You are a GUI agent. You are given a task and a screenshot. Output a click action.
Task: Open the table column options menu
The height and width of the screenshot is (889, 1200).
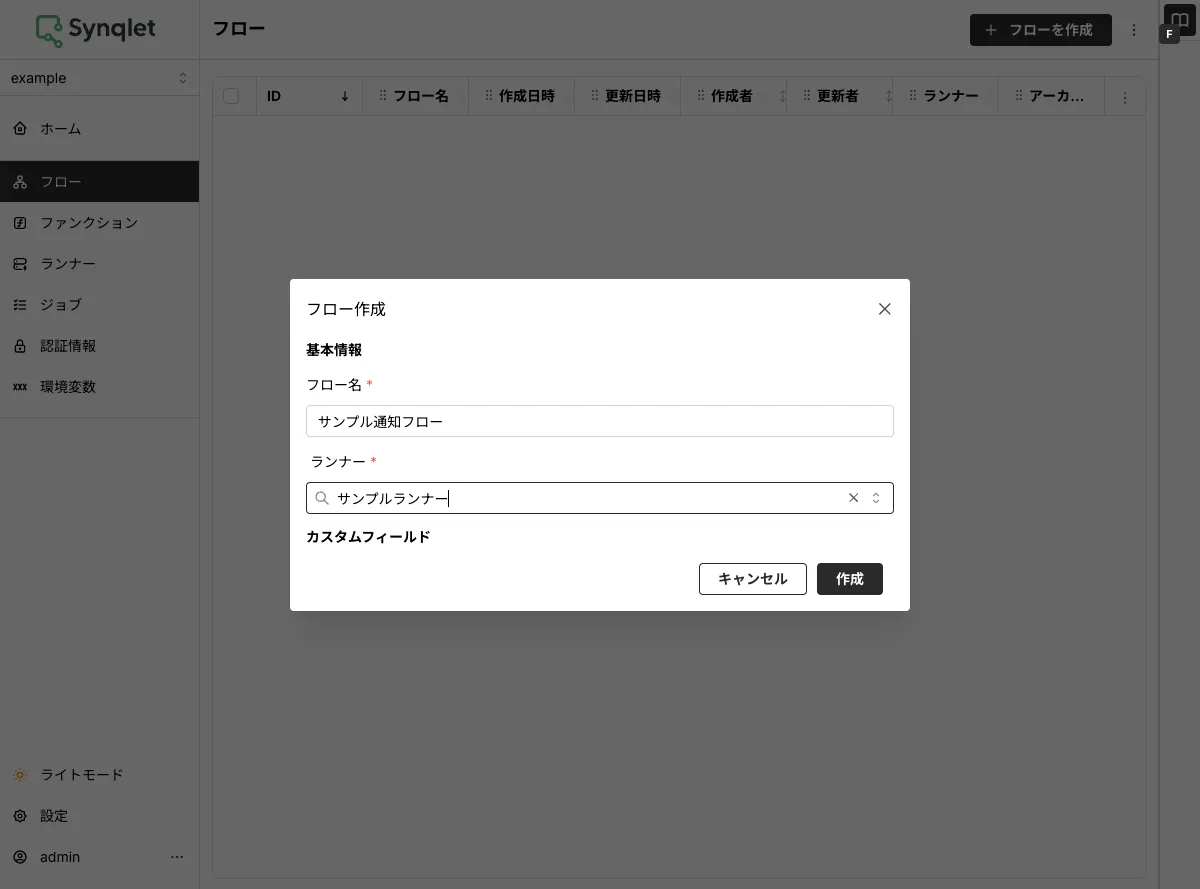tap(1125, 97)
